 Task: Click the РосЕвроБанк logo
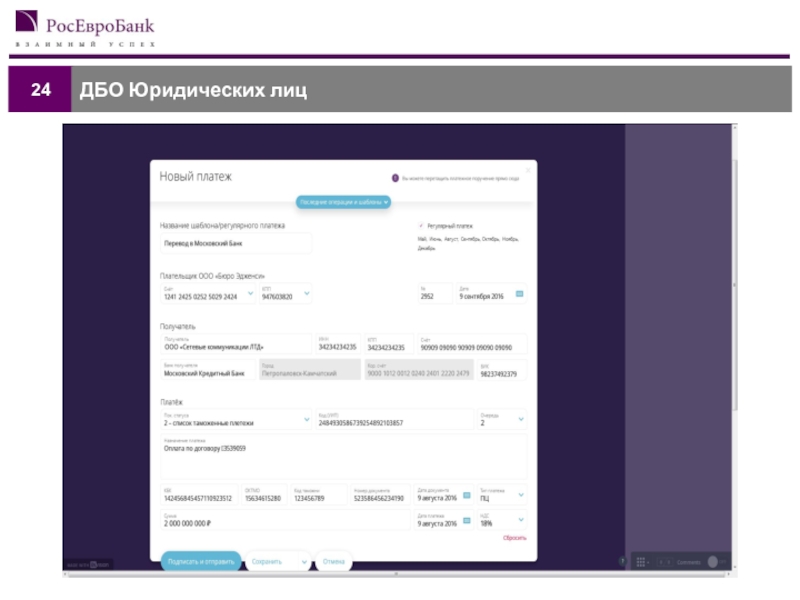click(x=85, y=29)
